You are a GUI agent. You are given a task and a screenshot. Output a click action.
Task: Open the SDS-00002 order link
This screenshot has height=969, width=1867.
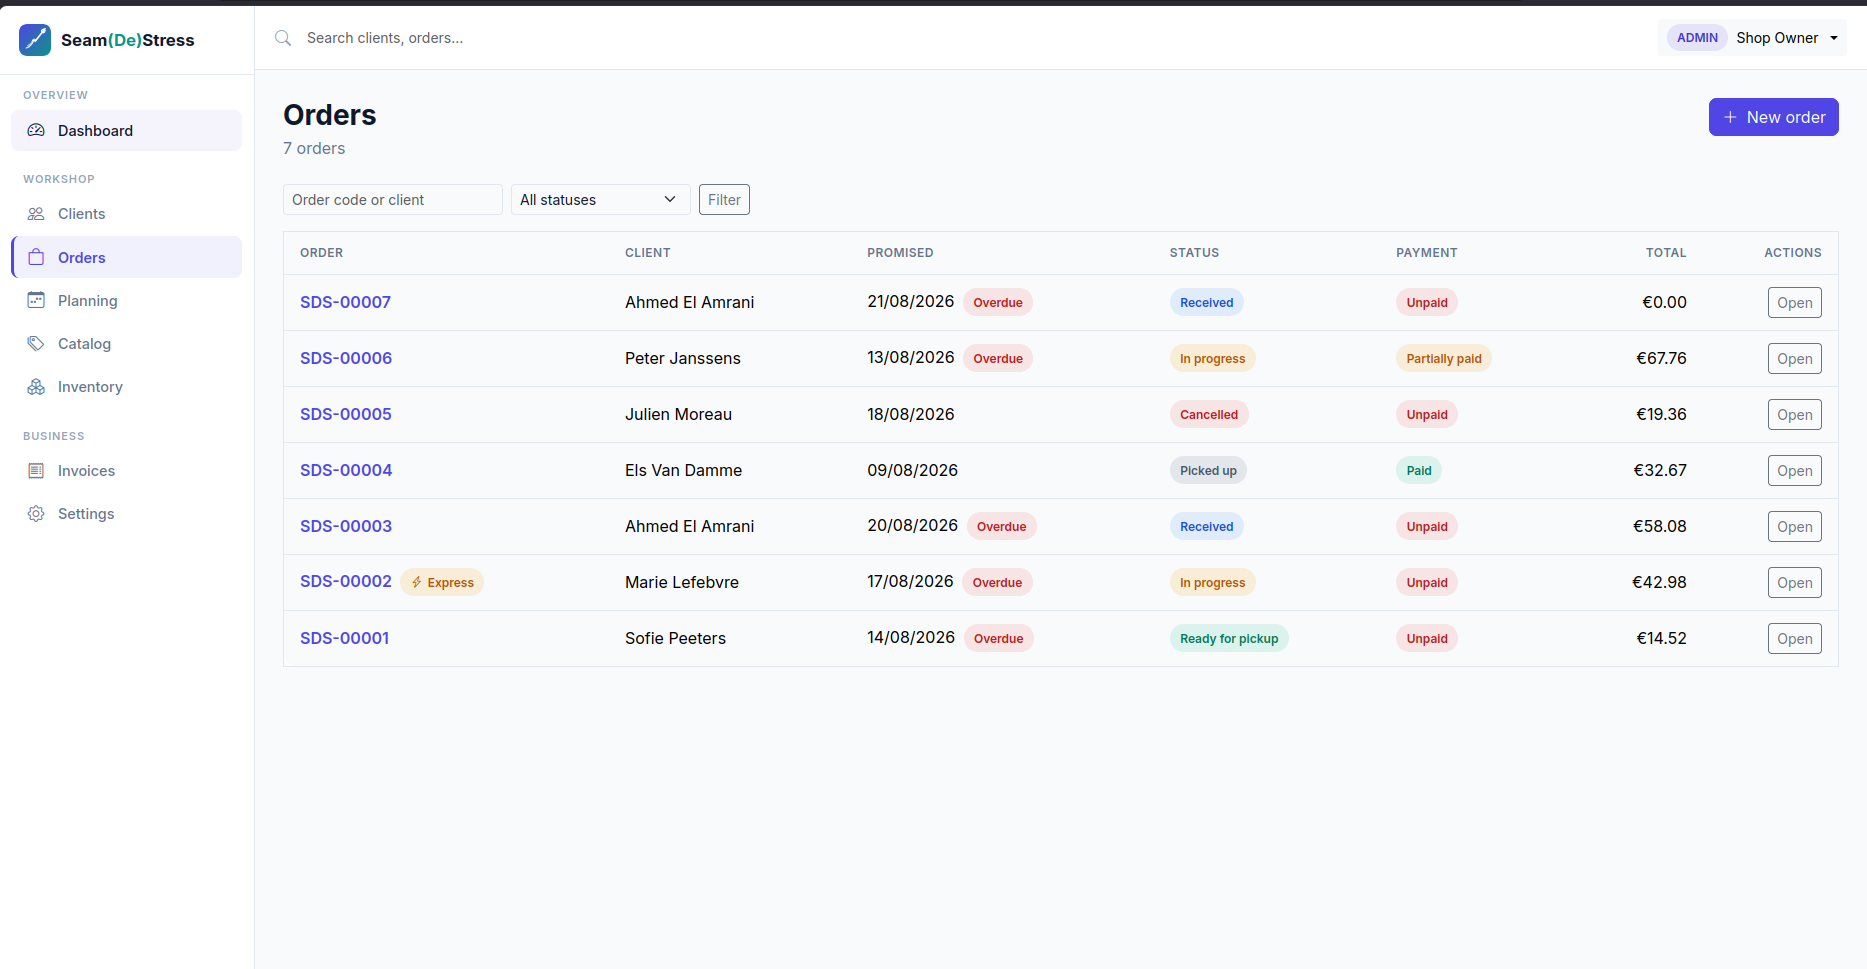pos(346,581)
